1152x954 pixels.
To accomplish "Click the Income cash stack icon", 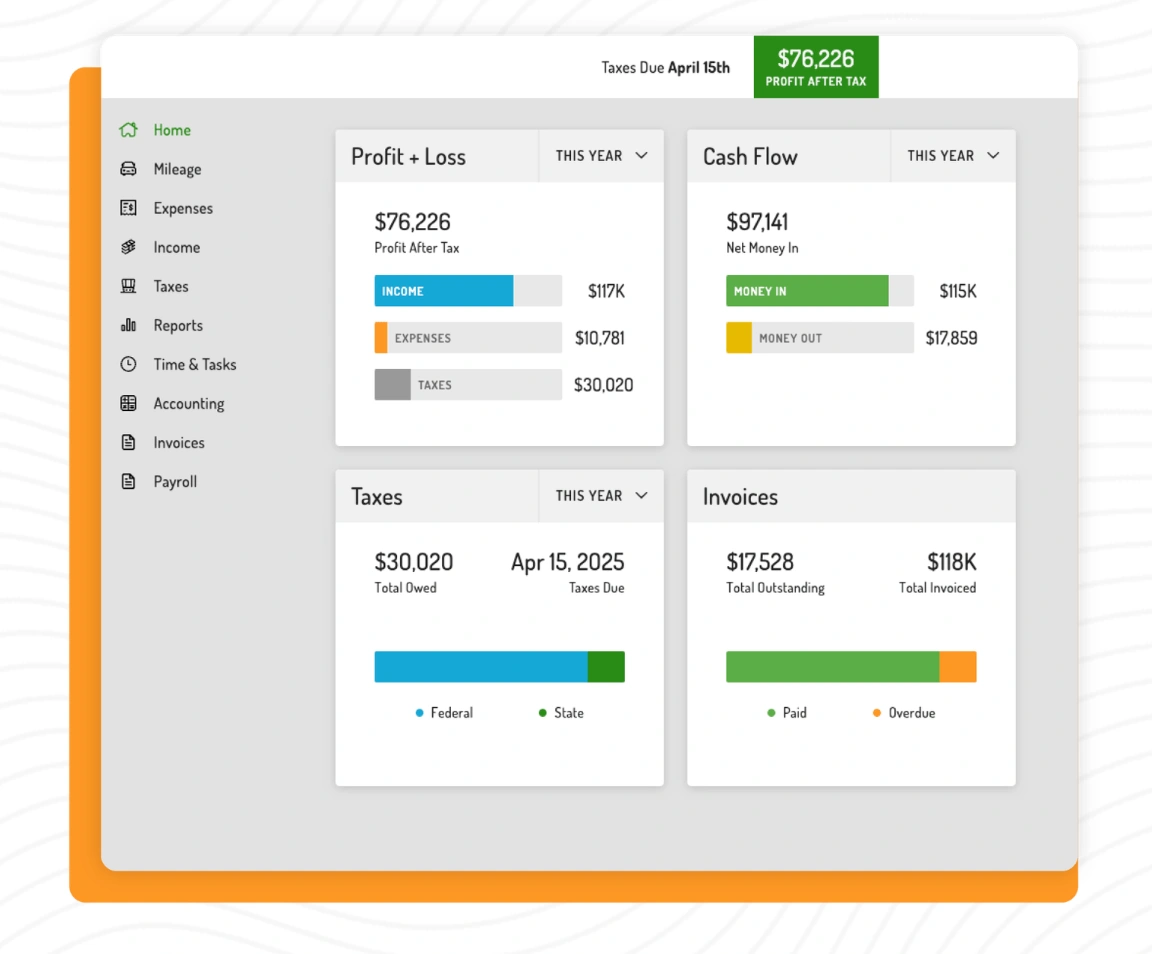I will [129, 247].
